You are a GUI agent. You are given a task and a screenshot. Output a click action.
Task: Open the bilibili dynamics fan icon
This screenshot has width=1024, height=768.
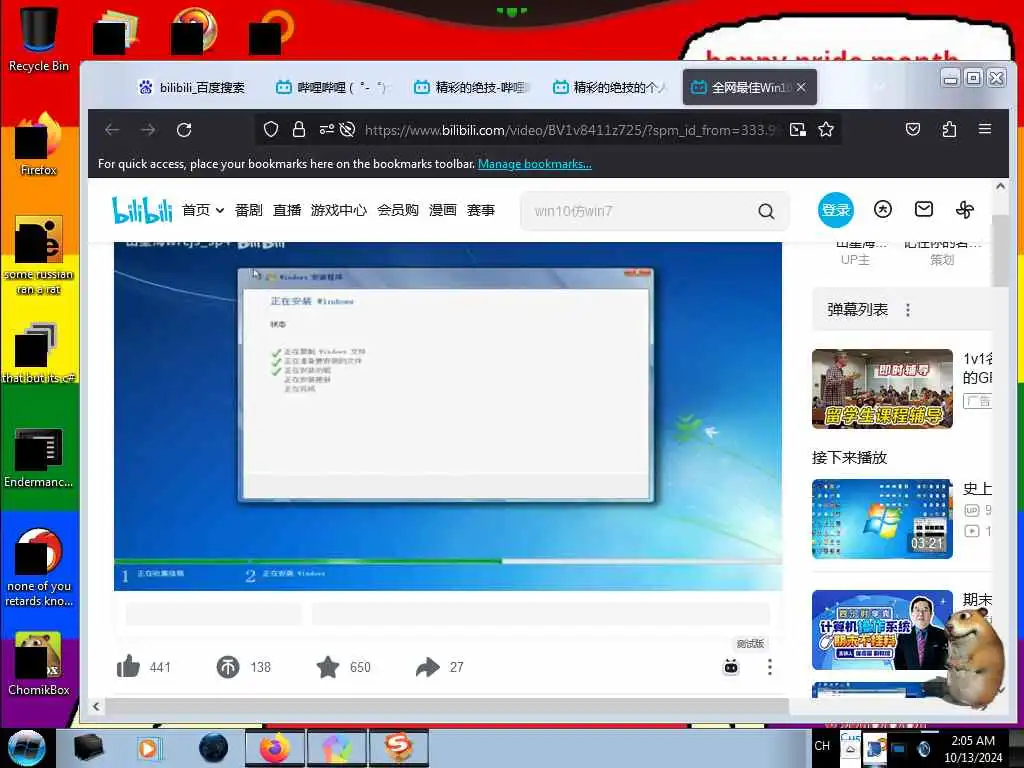coord(965,210)
